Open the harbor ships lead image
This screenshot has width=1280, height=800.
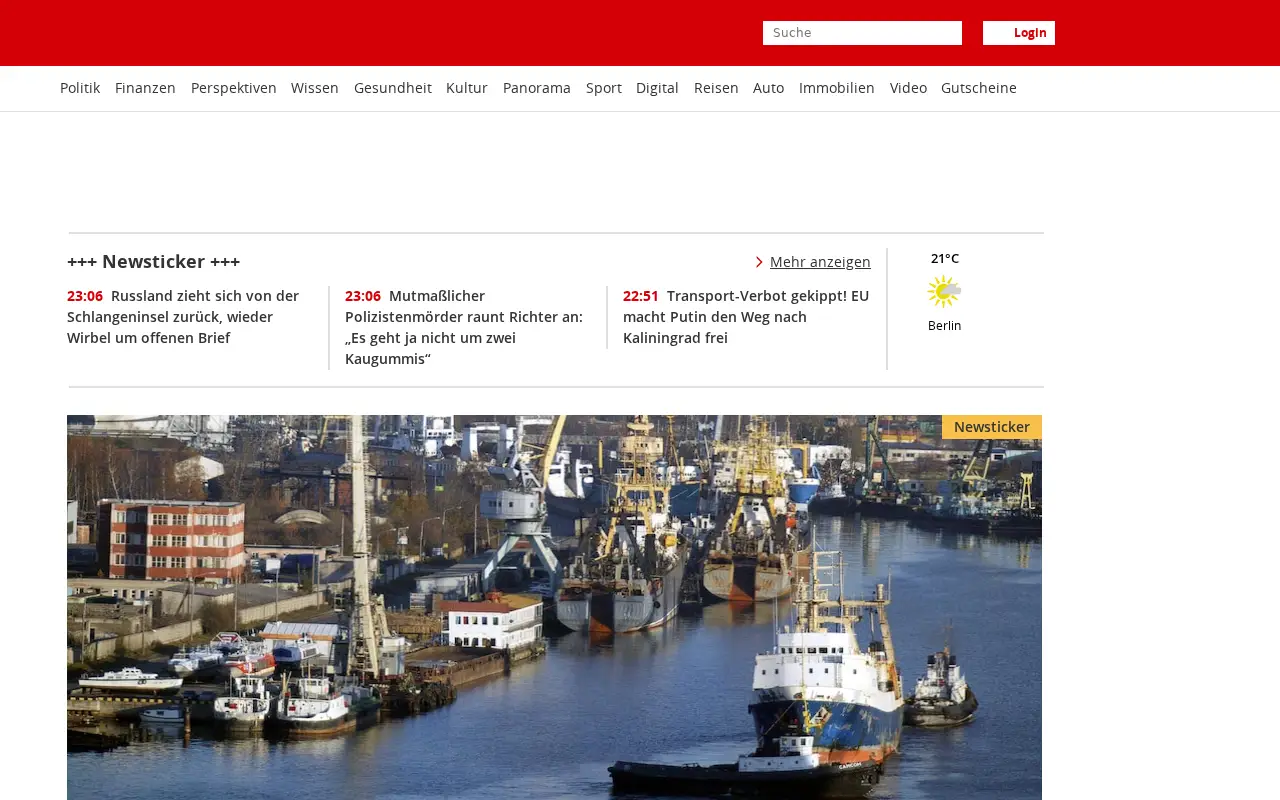554,607
